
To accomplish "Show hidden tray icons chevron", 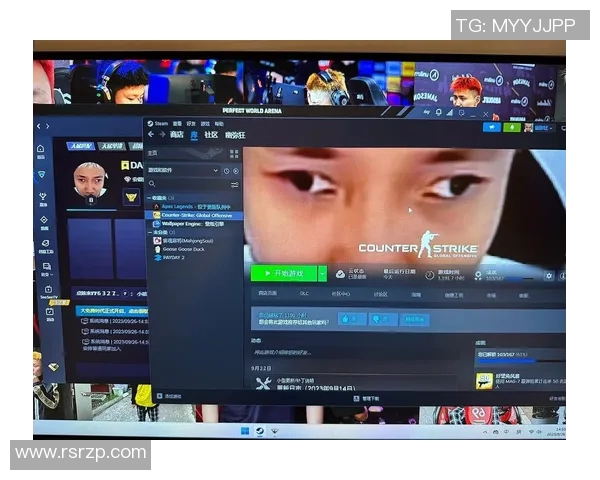I will tap(485, 432).
